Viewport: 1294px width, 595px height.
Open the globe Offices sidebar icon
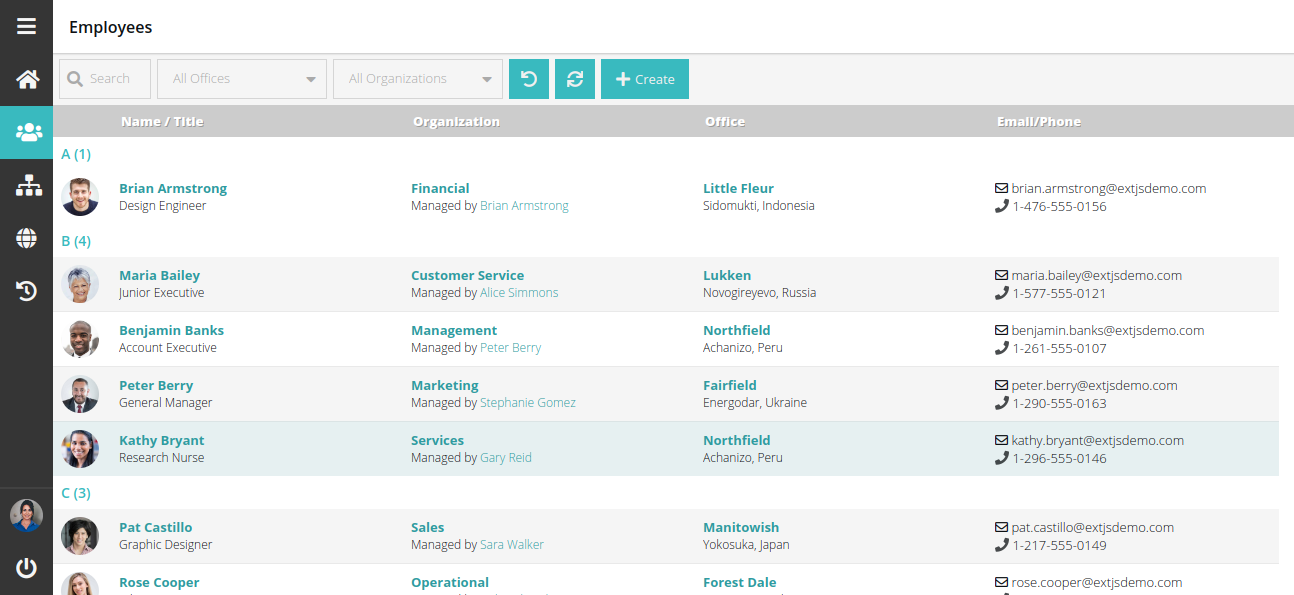(x=26, y=238)
